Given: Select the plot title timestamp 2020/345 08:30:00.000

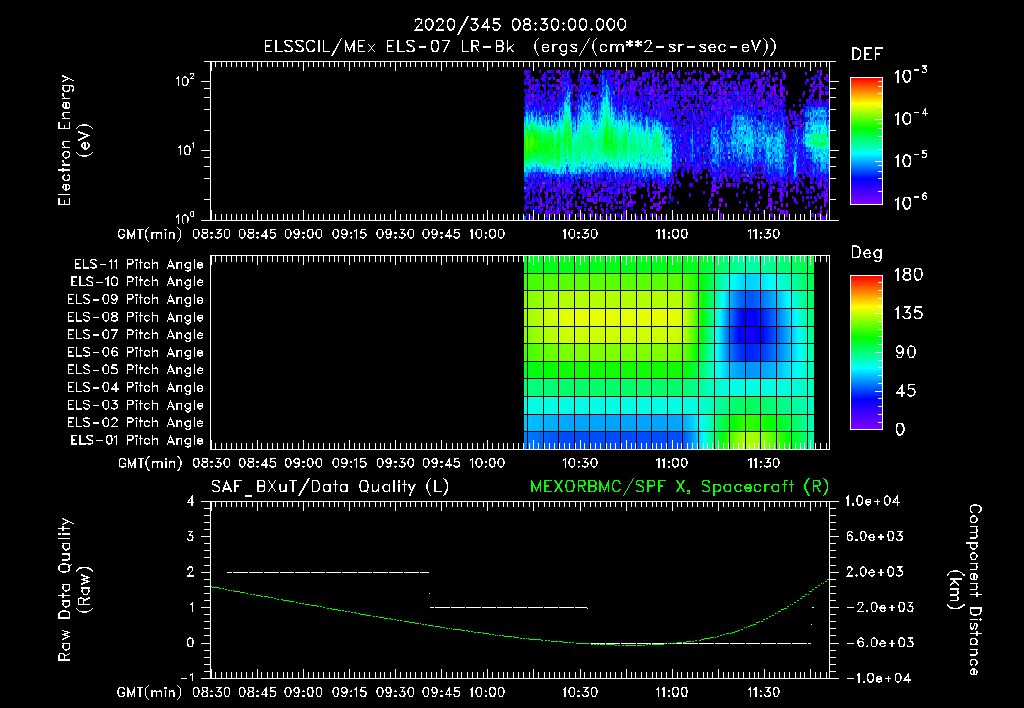Looking at the screenshot, I should click(520, 25).
